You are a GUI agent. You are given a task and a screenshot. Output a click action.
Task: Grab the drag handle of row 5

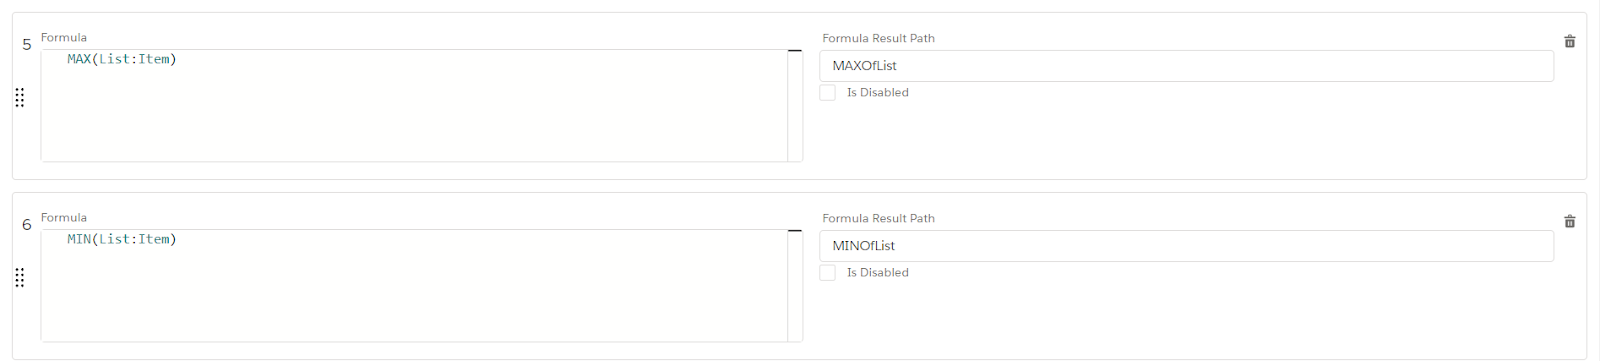tap(19, 98)
